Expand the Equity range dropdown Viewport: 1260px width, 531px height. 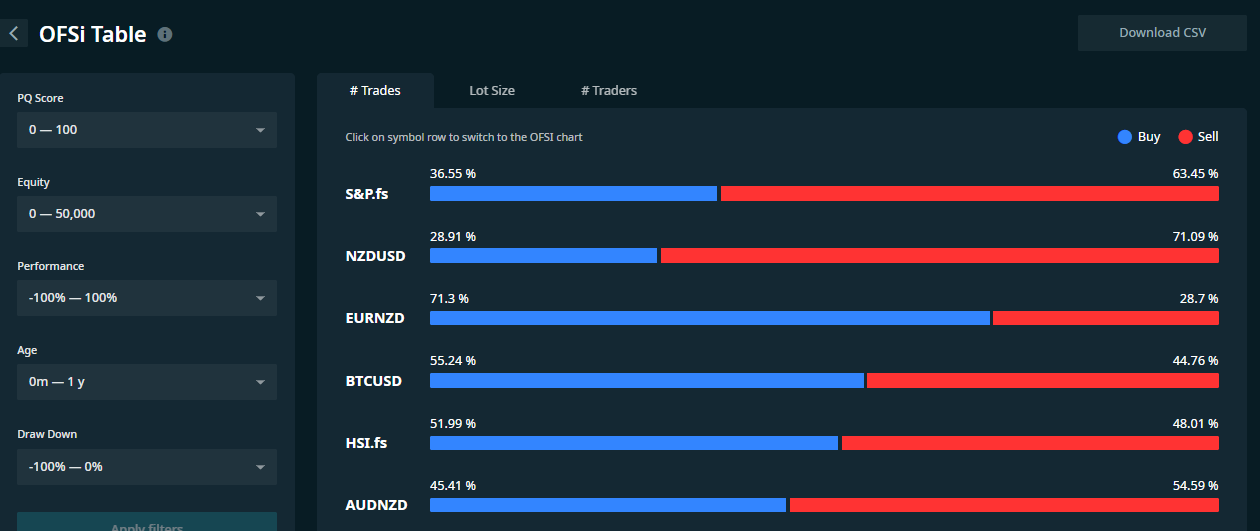[x=147, y=214]
